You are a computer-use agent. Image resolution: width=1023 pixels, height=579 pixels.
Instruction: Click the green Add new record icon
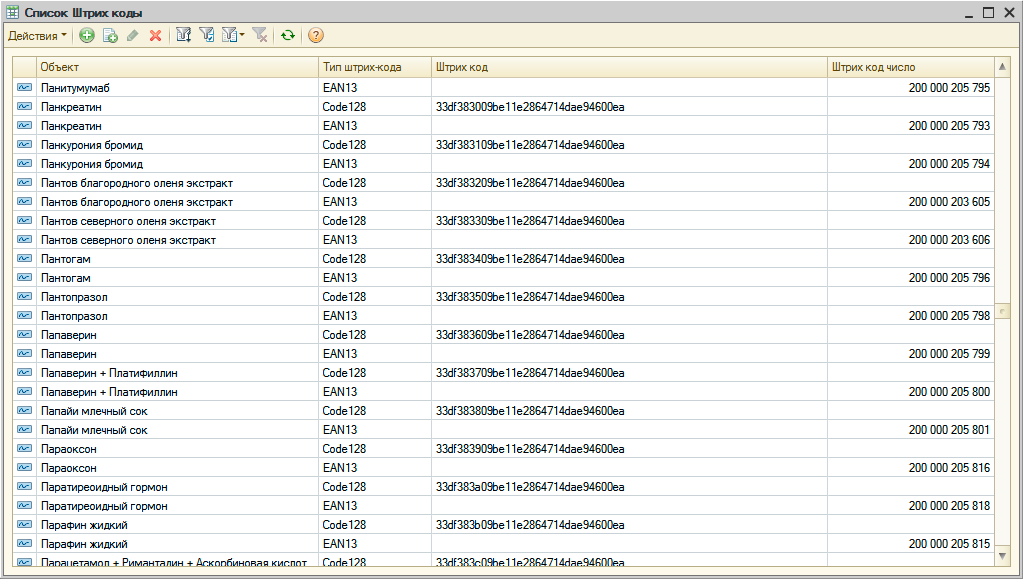[x=87, y=36]
